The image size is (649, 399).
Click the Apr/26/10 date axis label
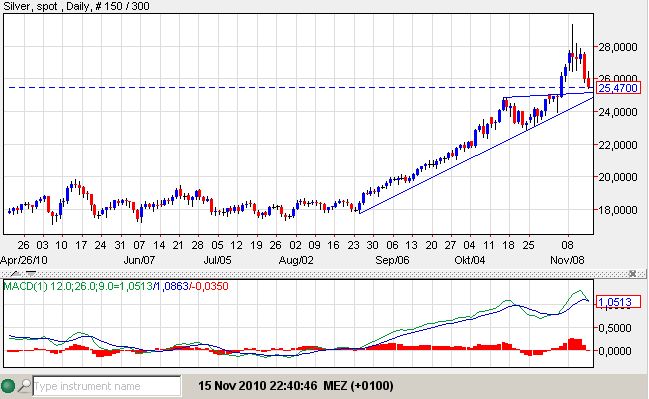(x=24, y=260)
